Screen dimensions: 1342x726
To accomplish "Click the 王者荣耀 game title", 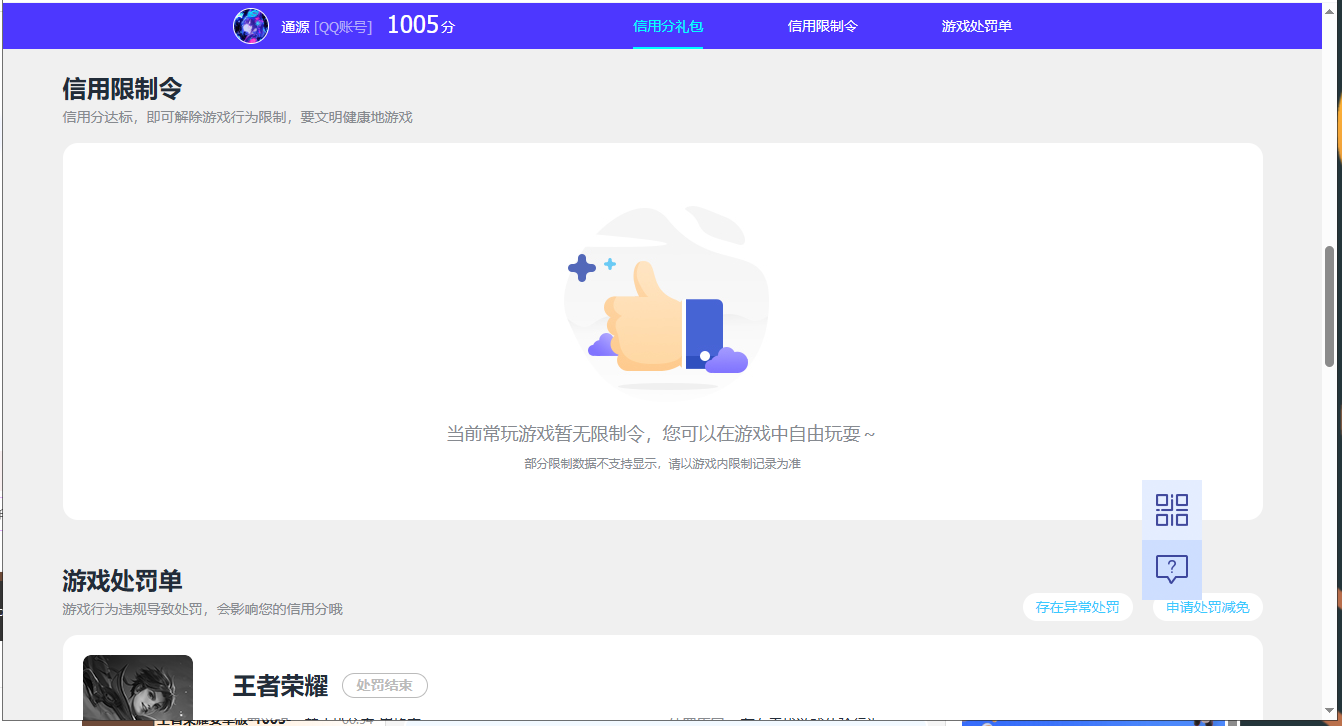I will click(x=280, y=686).
